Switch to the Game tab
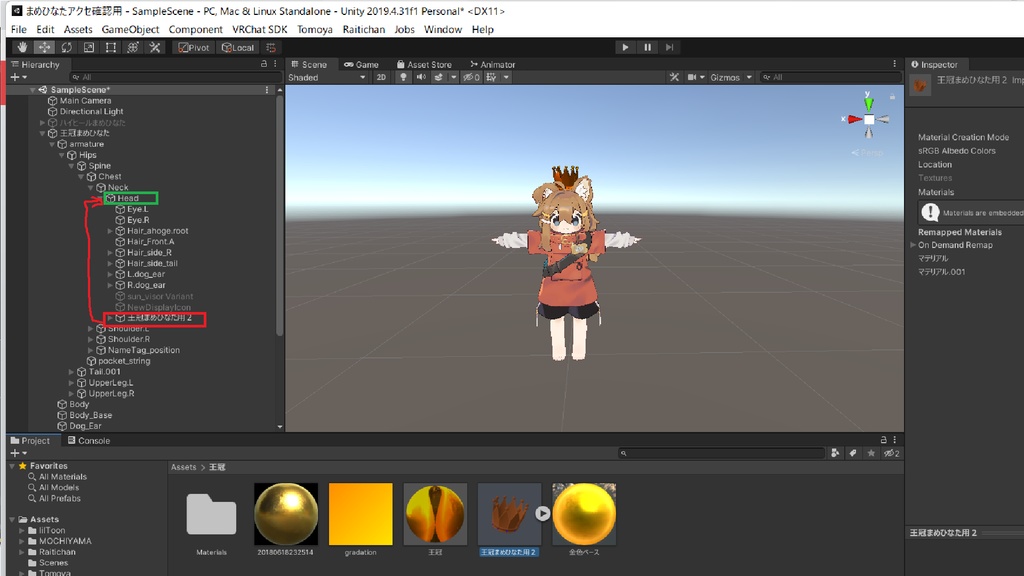 tap(361, 64)
